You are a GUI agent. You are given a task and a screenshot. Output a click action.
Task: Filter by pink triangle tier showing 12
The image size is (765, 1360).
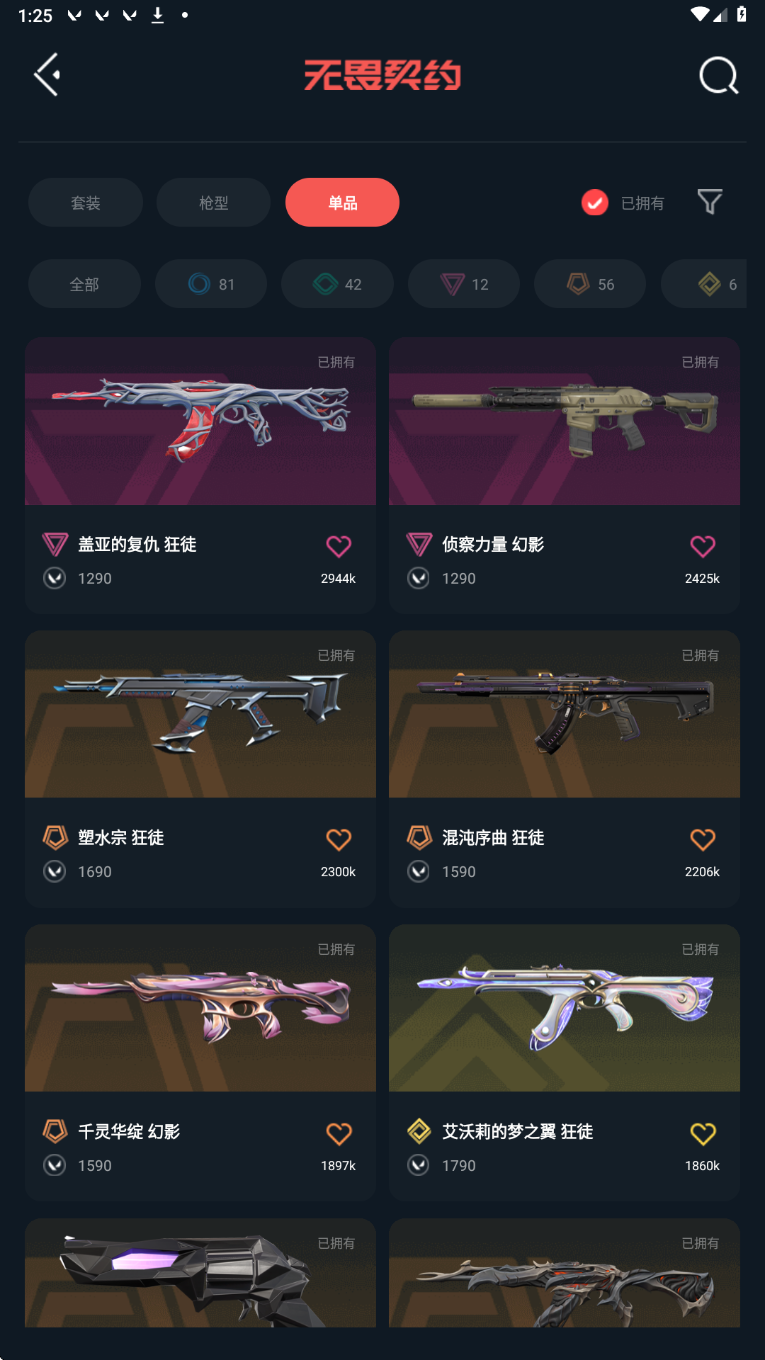point(464,284)
